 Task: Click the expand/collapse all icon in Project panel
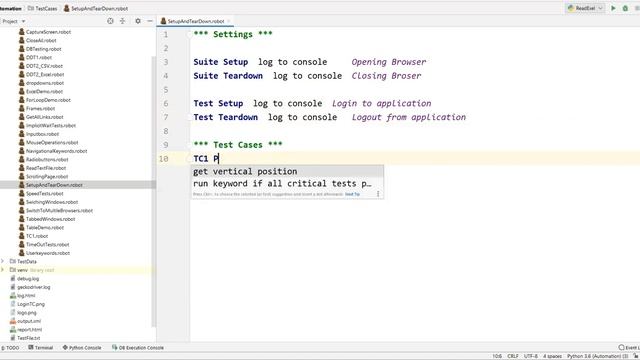[x=122, y=21]
